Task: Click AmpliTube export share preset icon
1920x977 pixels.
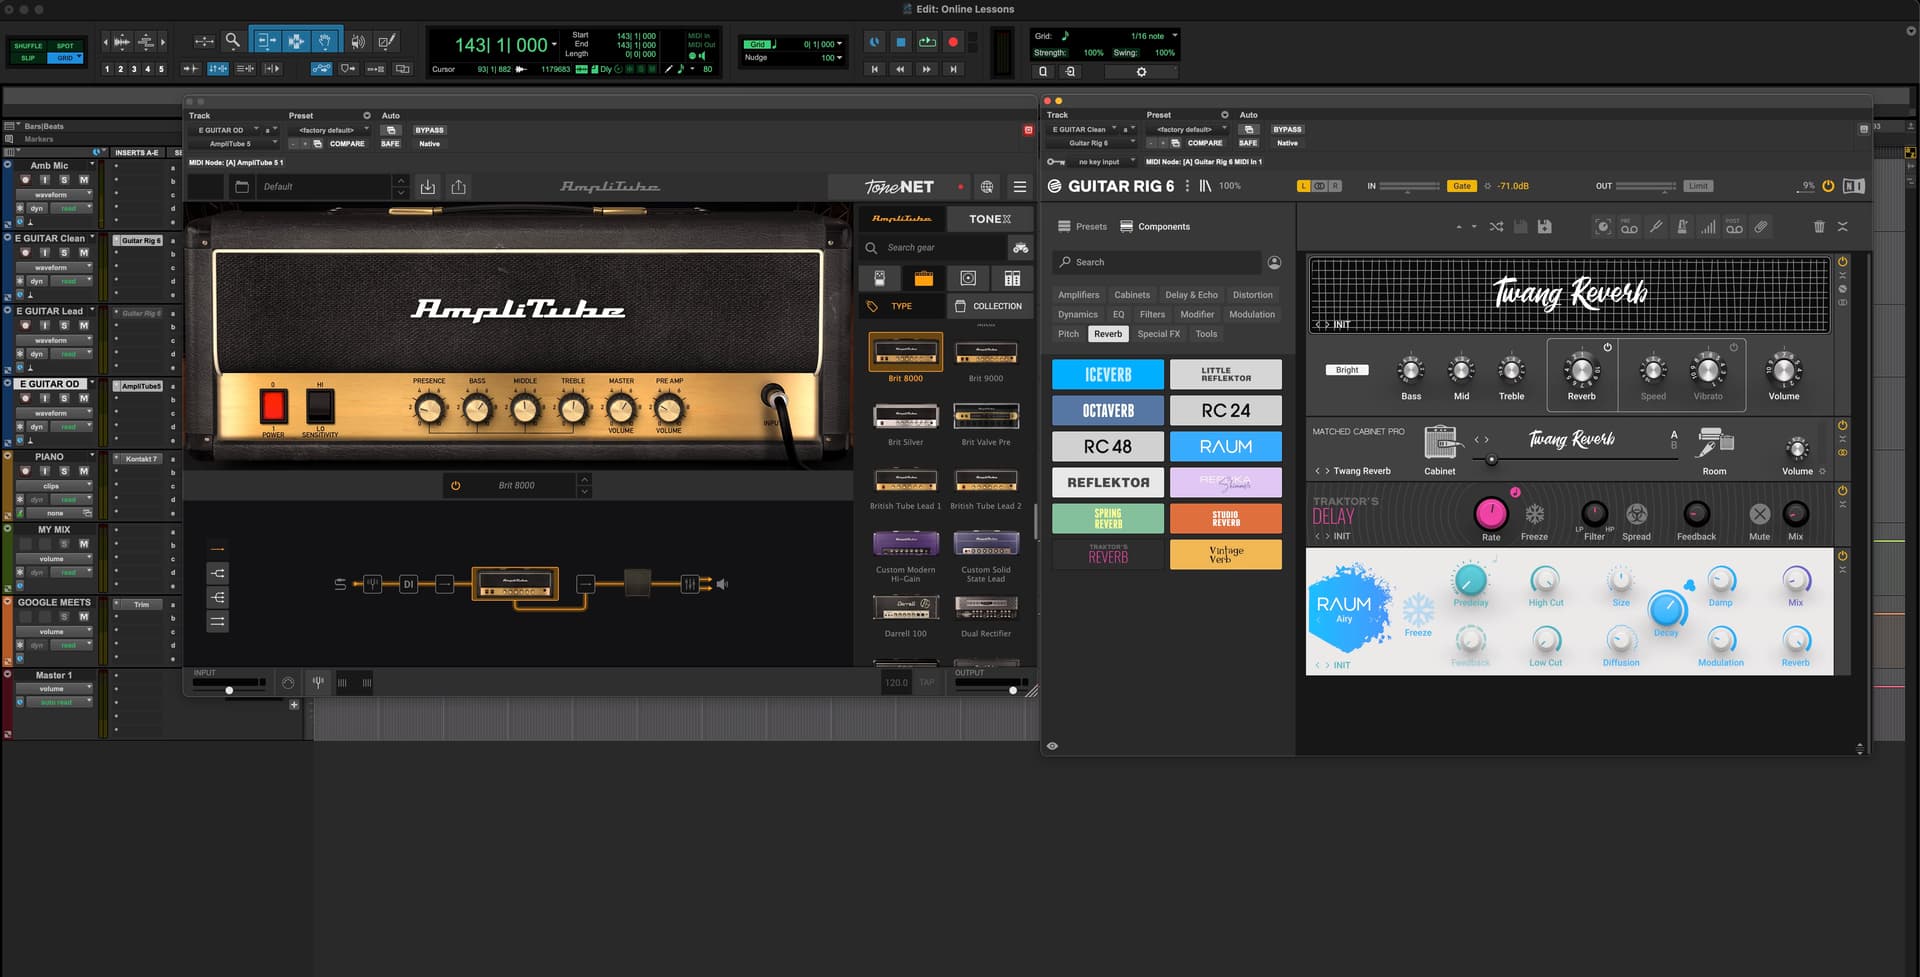Action: [x=458, y=187]
